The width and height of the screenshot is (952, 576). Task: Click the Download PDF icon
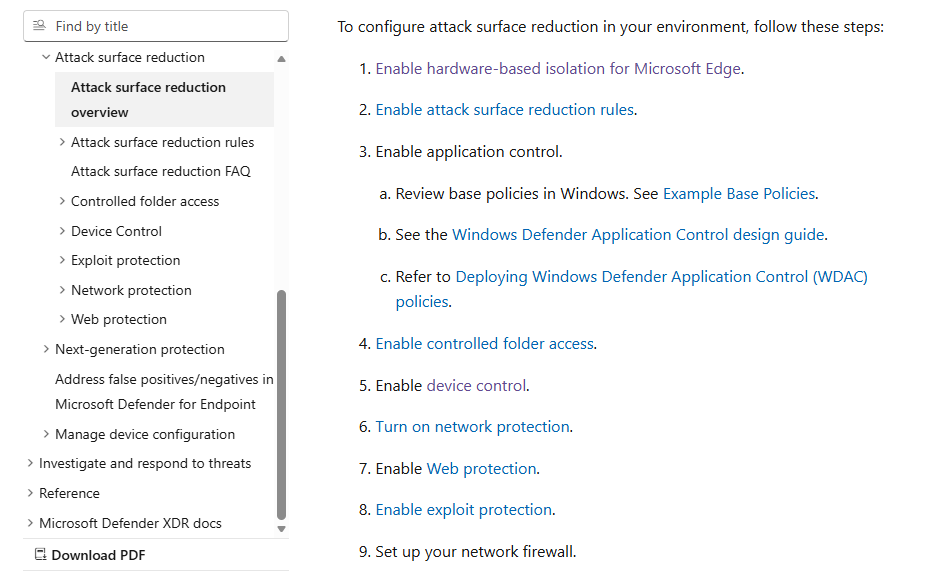pyautogui.click(x=41, y=554)
